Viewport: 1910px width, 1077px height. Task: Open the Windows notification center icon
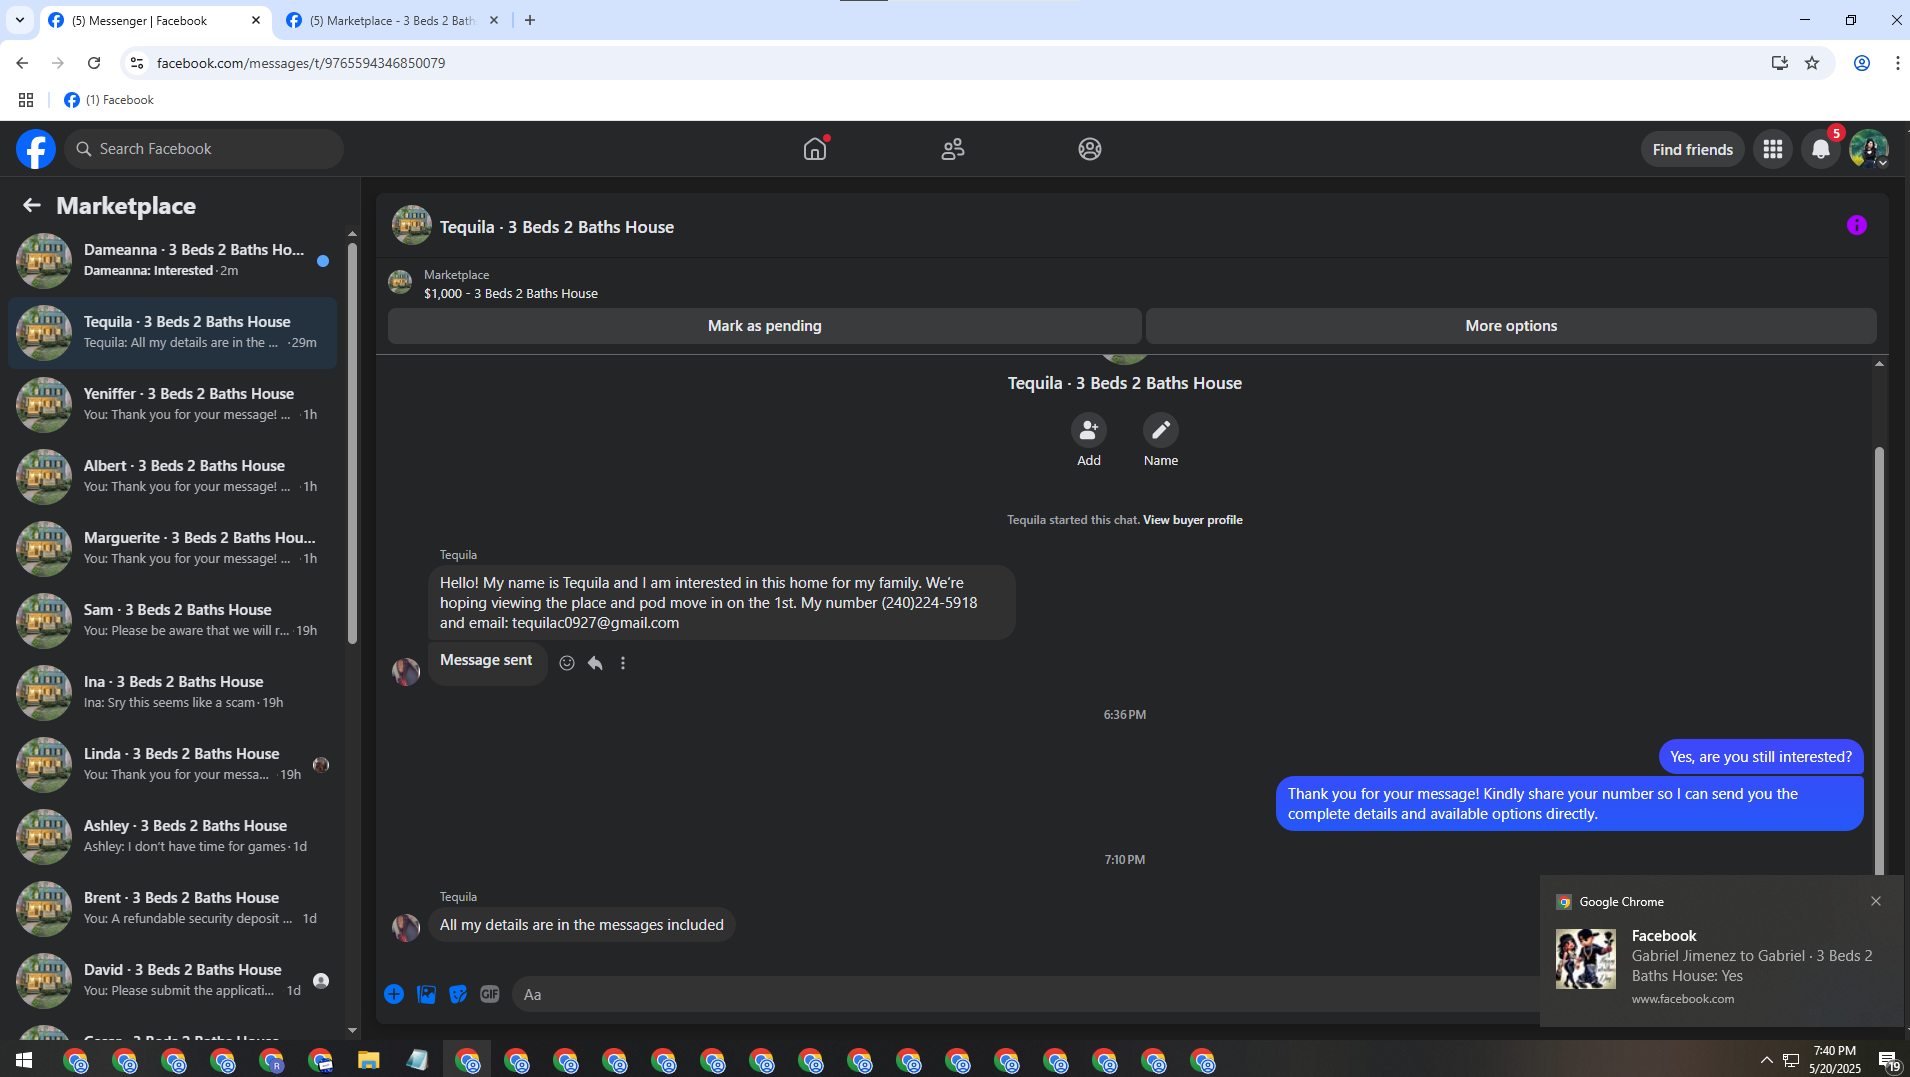(x=1888, y=1060)
